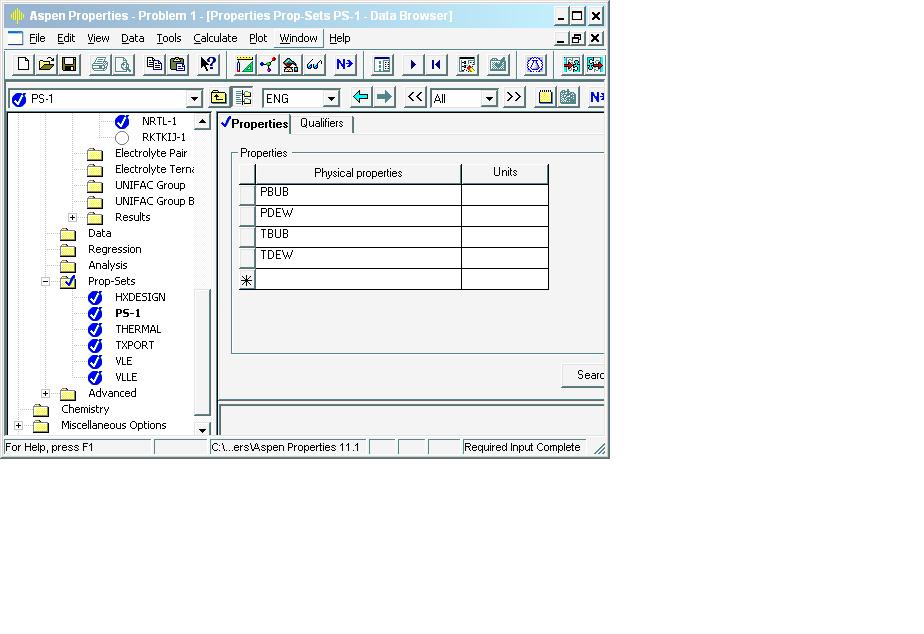Click the Up One Level folder icon
Viewport: 924px width, 634px height.
[219, 97]
